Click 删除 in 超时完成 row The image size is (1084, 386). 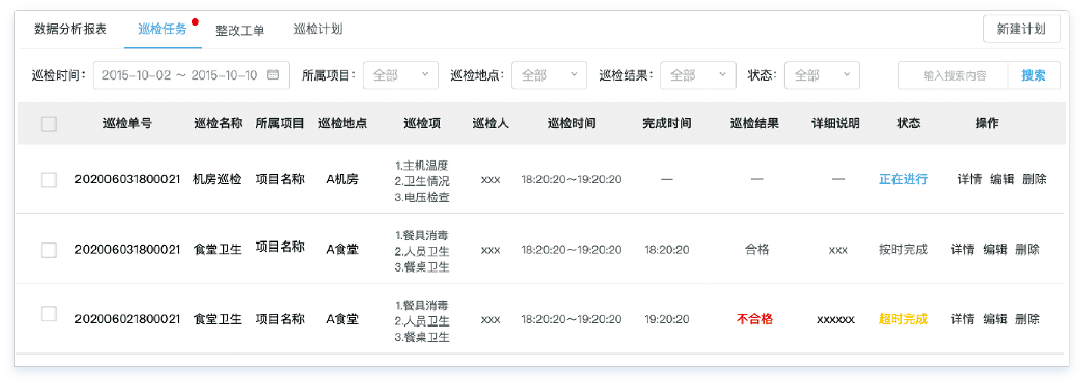tap(1027, 319)
